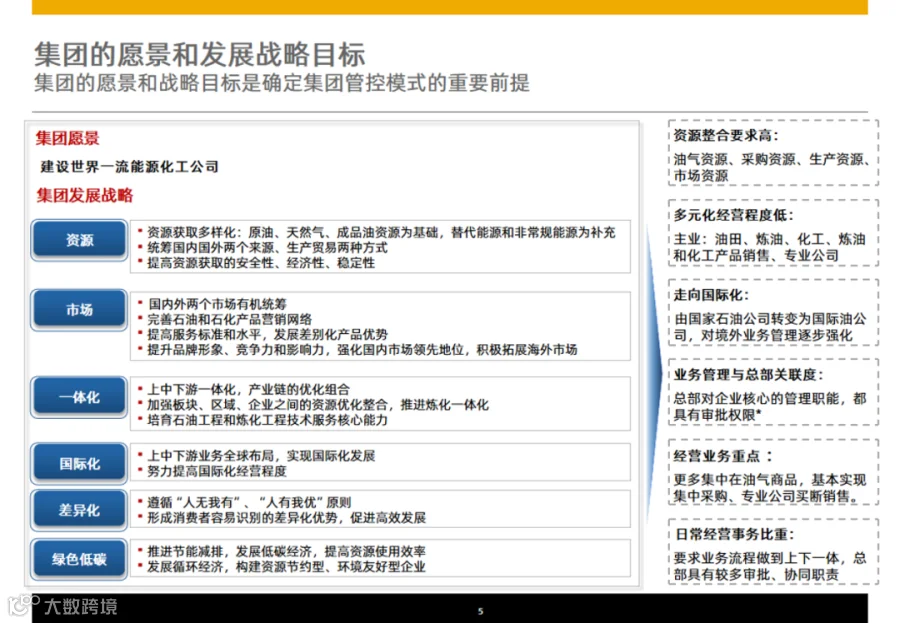This screenshot has height=623, width=900.
Task: Select the text 主业：油田、炼油、化工
Action: (x=769, y=247)
